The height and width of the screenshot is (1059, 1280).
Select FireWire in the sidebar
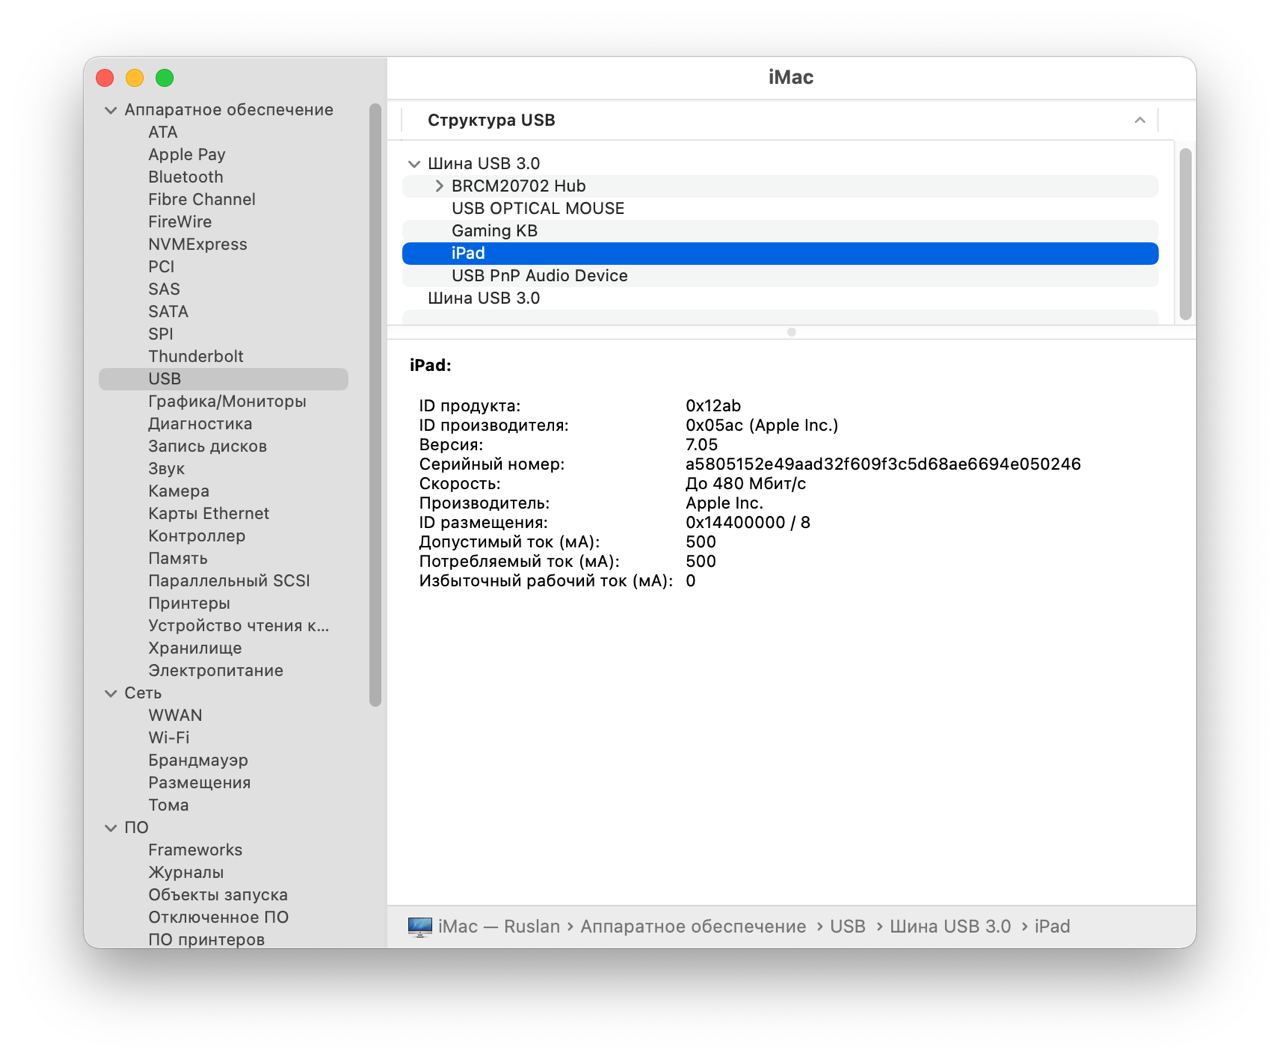pos(180,222)
